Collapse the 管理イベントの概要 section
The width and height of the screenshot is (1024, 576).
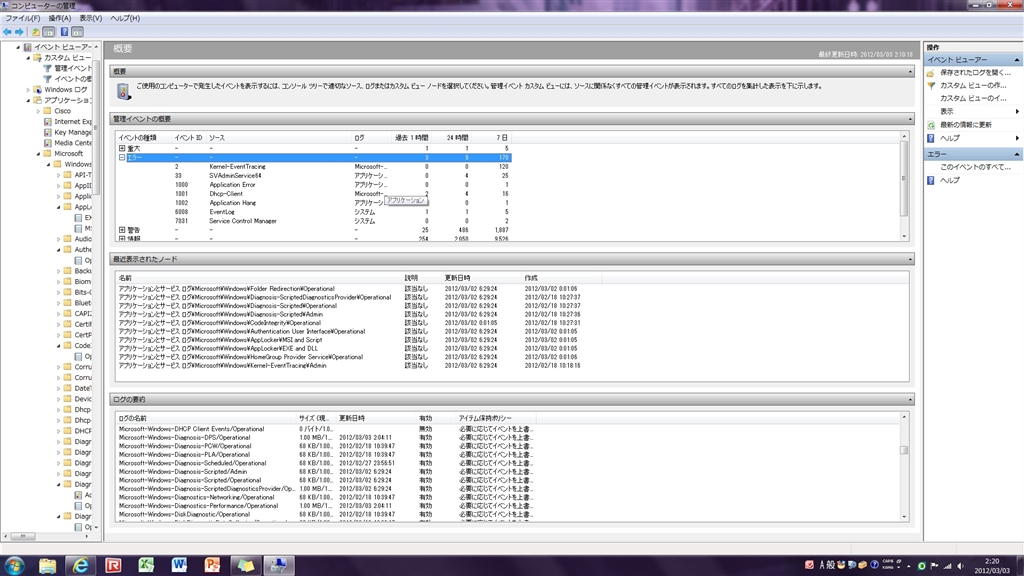click(x=910, y=119)
